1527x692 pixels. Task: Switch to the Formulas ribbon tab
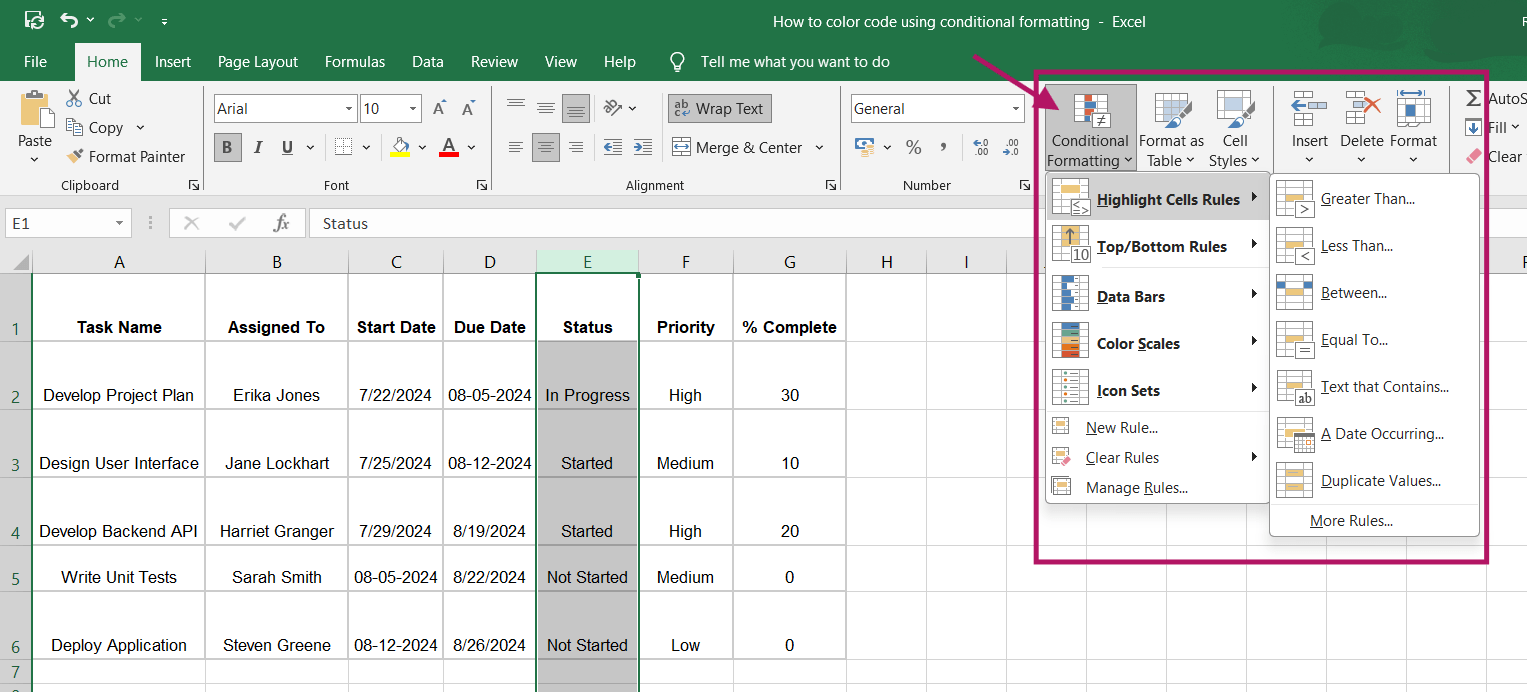click(x=355, y=61)
